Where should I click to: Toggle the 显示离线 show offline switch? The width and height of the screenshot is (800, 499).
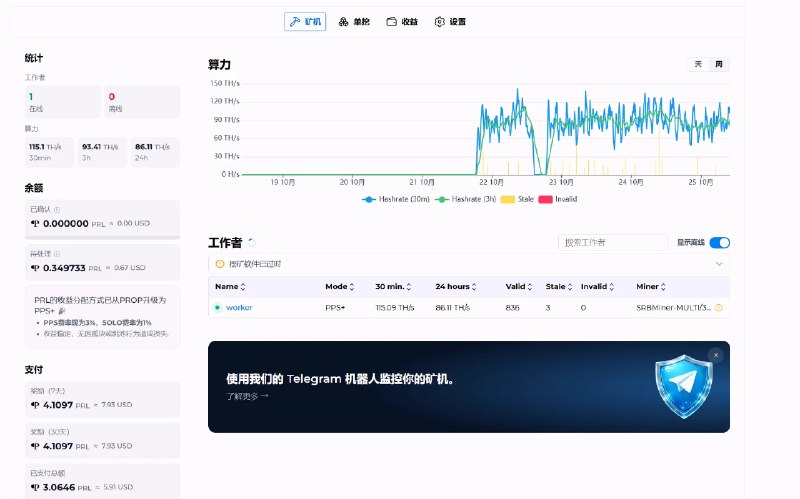click(x=719, y=242)
